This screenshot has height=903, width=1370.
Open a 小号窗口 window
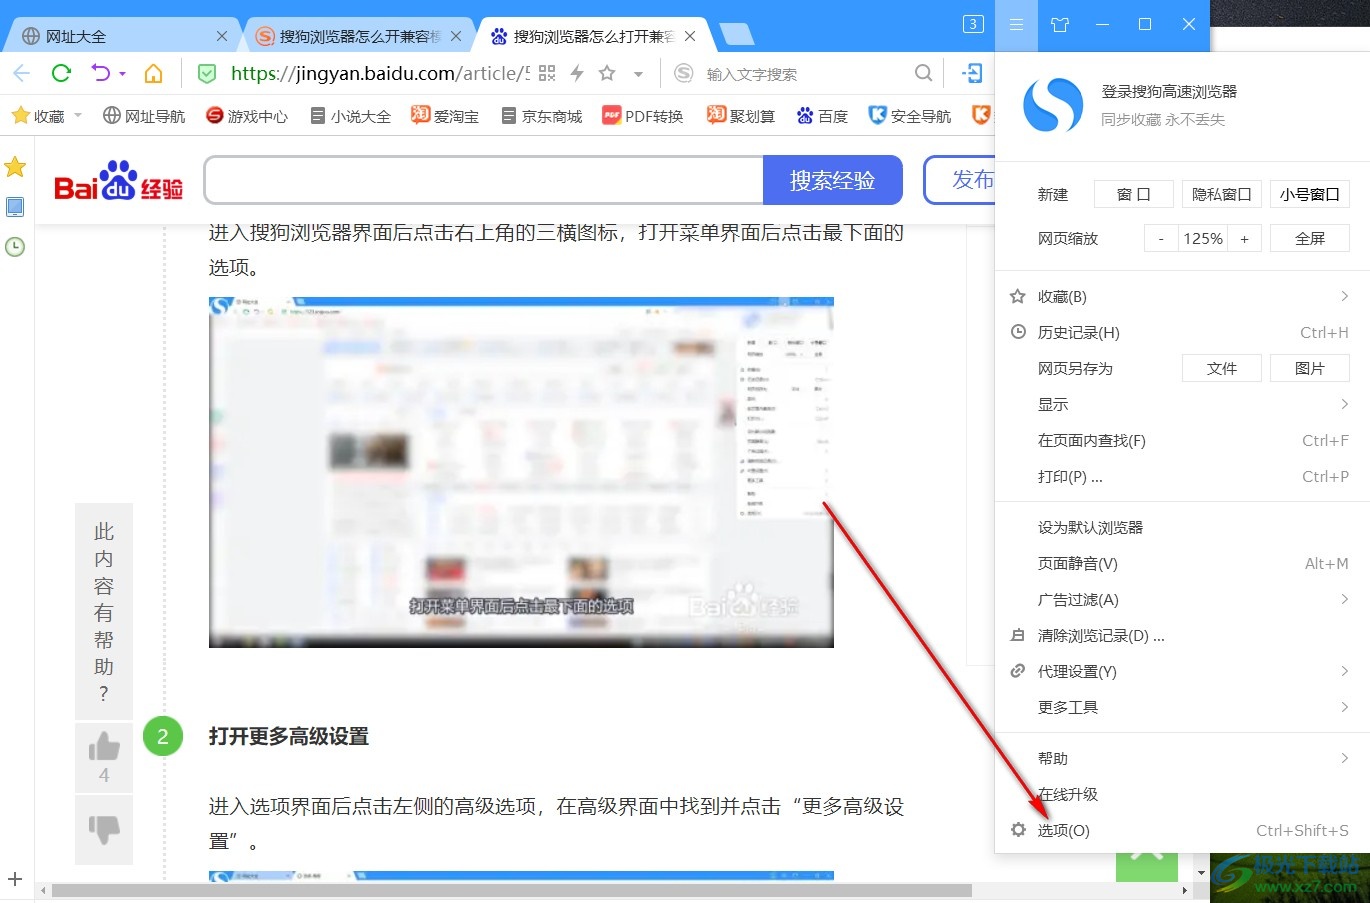(x=1309, y=194)
